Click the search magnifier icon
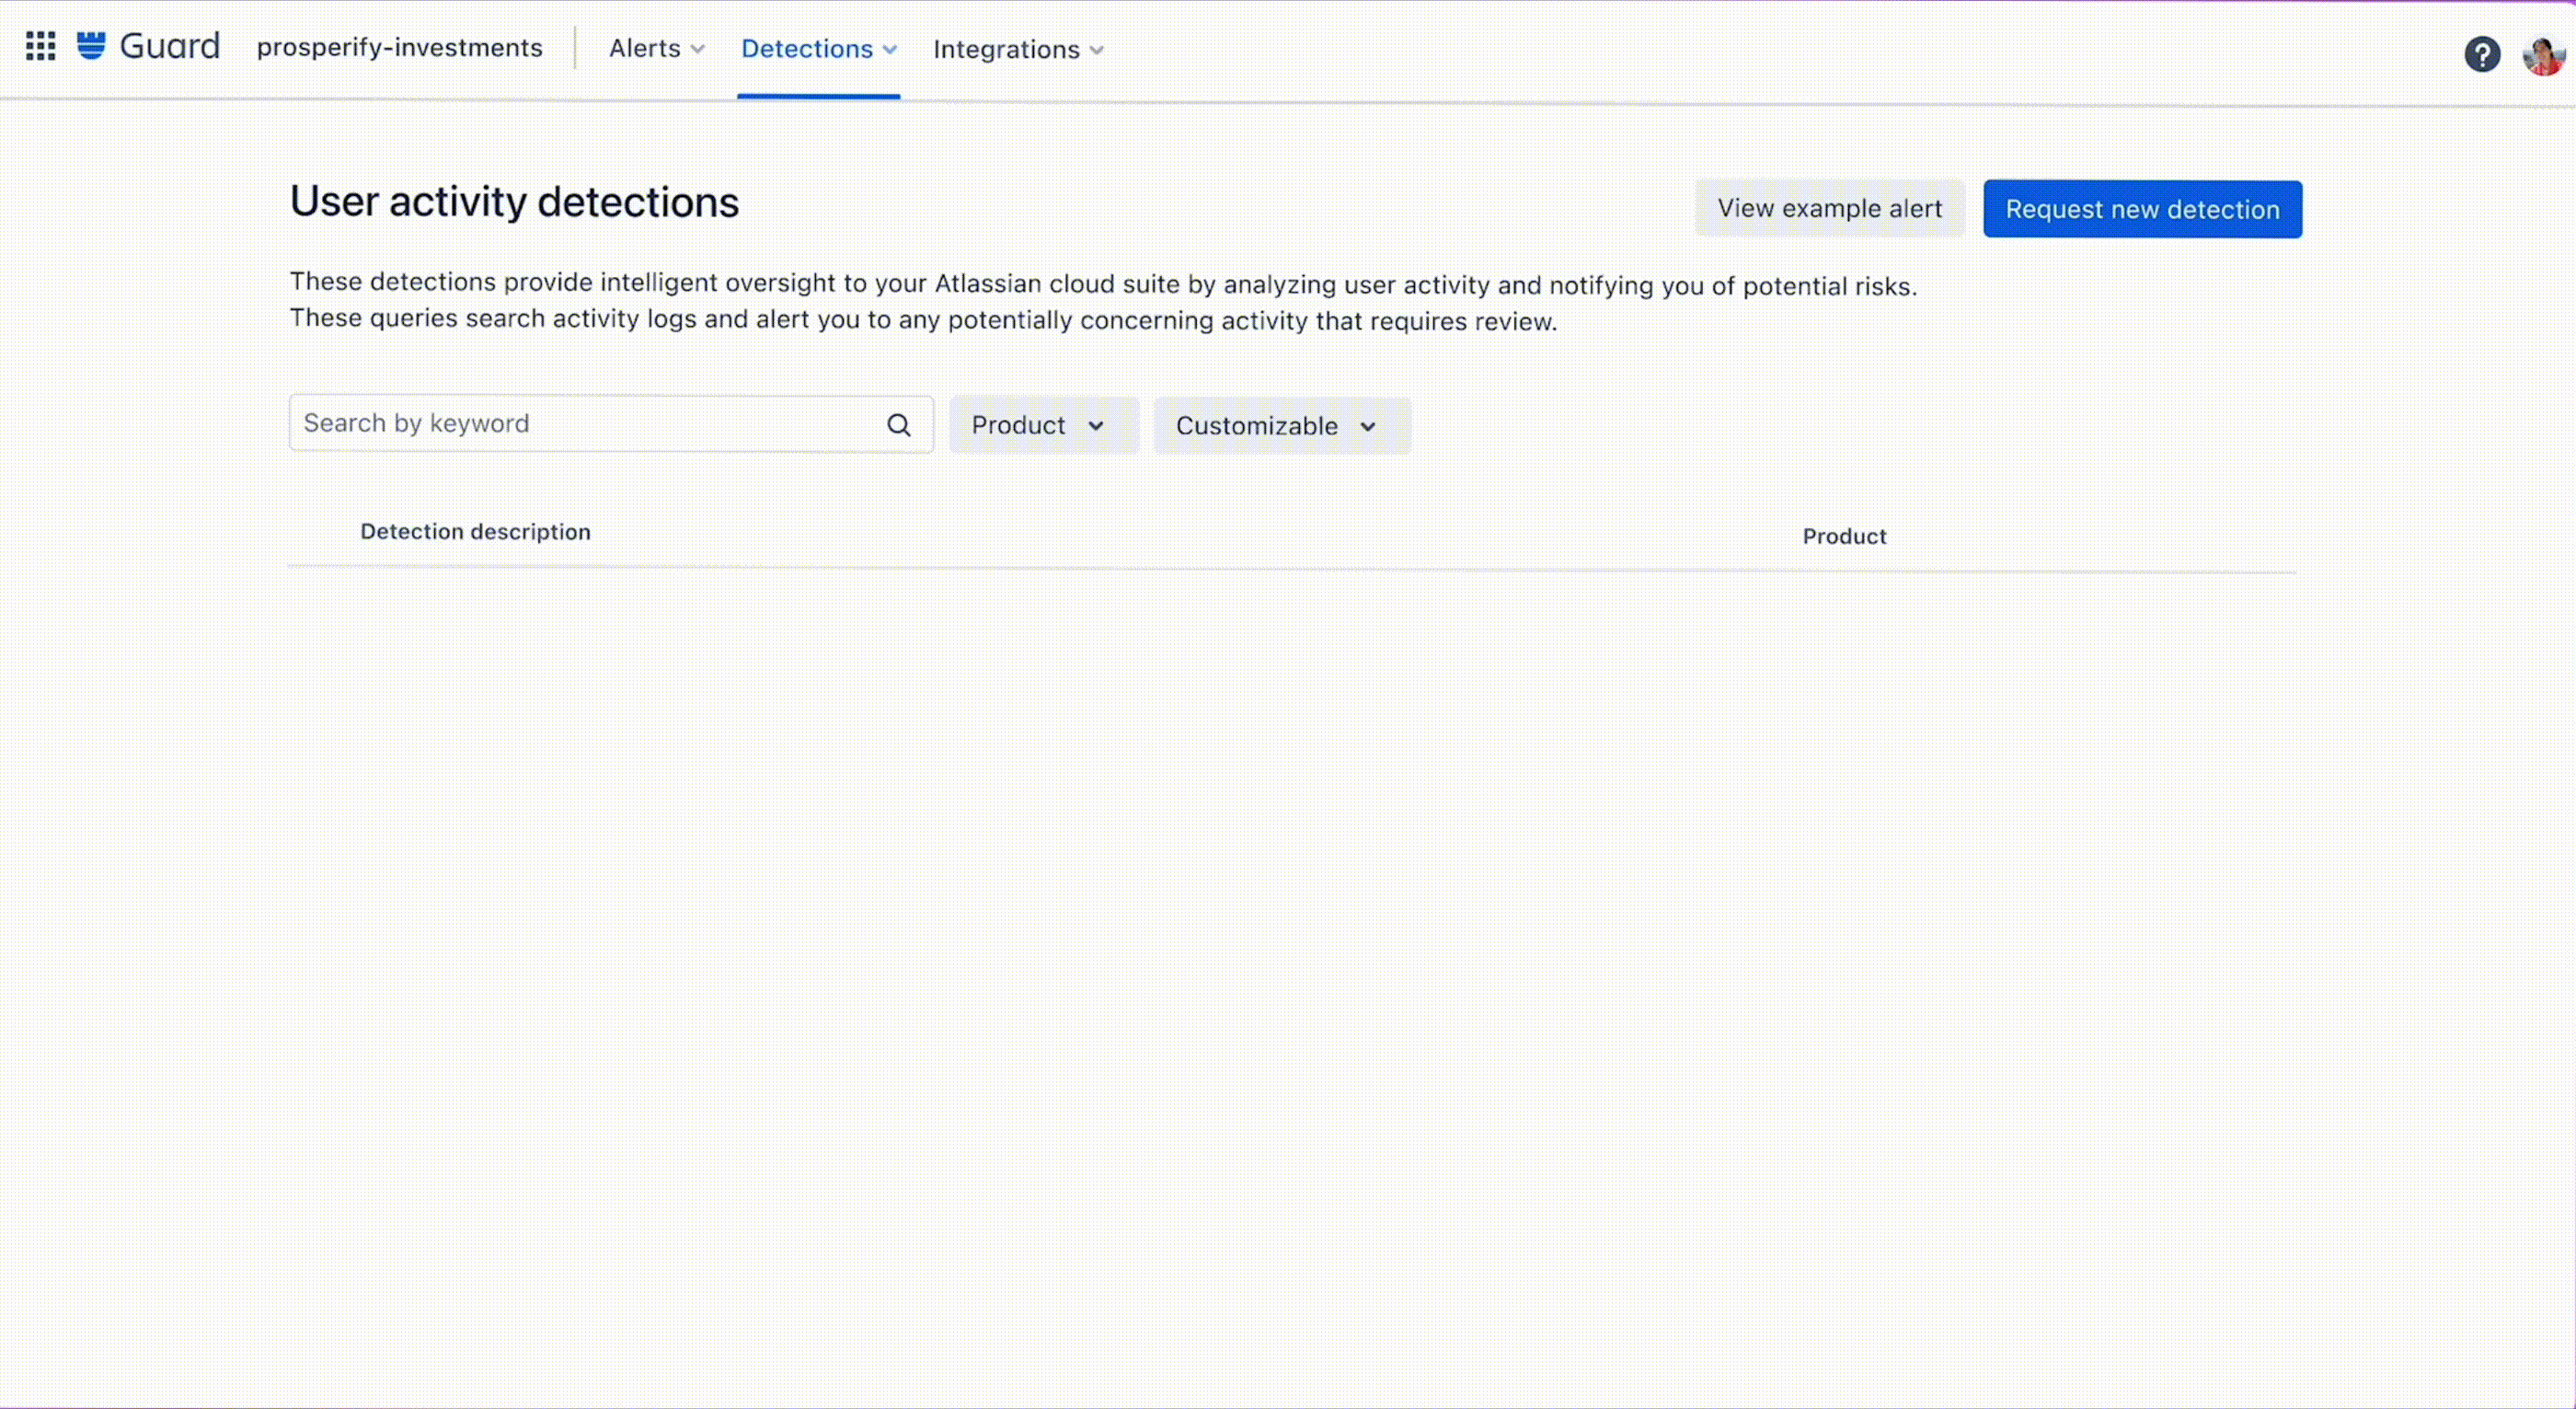Image resolution: width=2576 pixels, height=1409 pixels. click(x=898, y=425)
